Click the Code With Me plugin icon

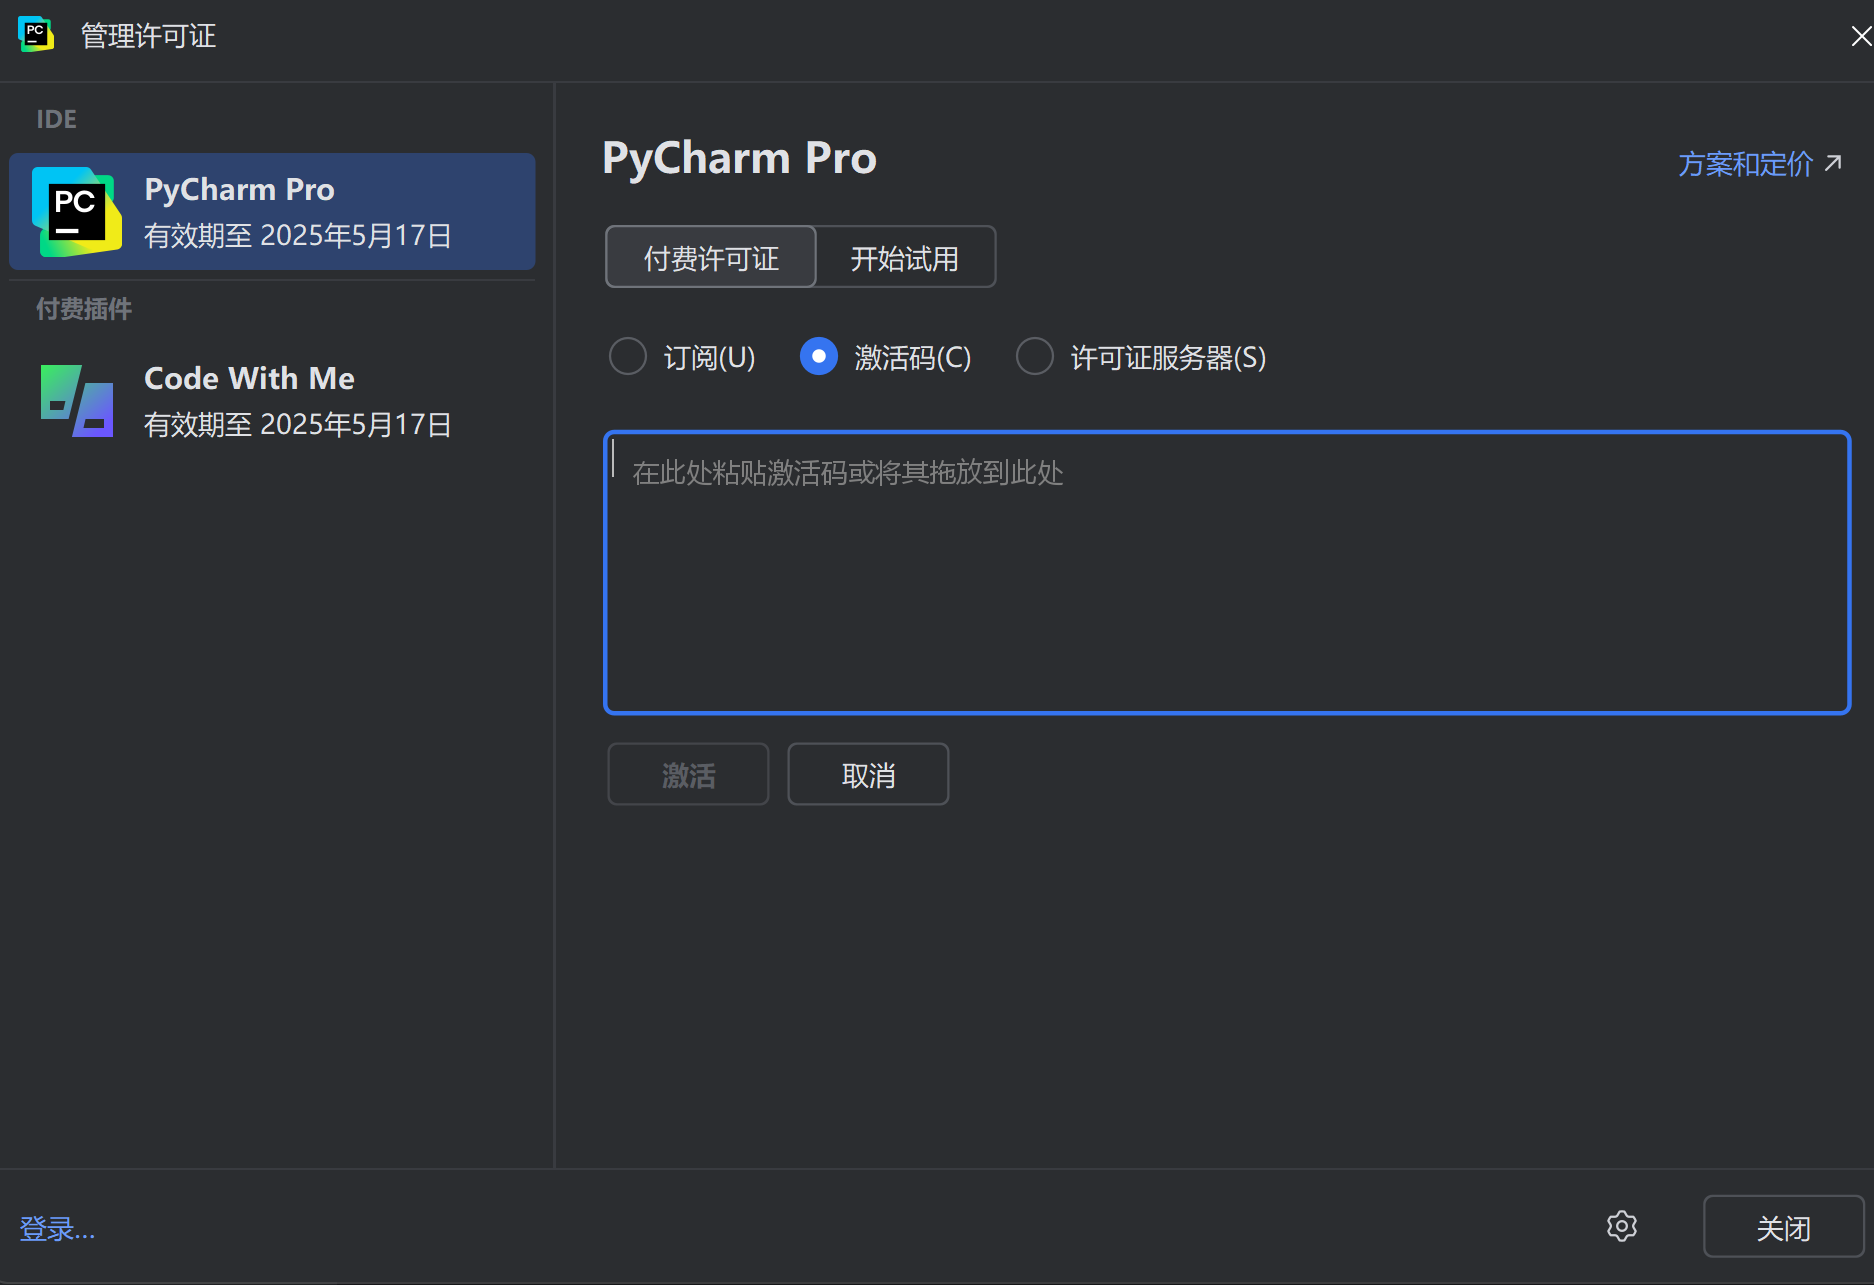(77, 401)
